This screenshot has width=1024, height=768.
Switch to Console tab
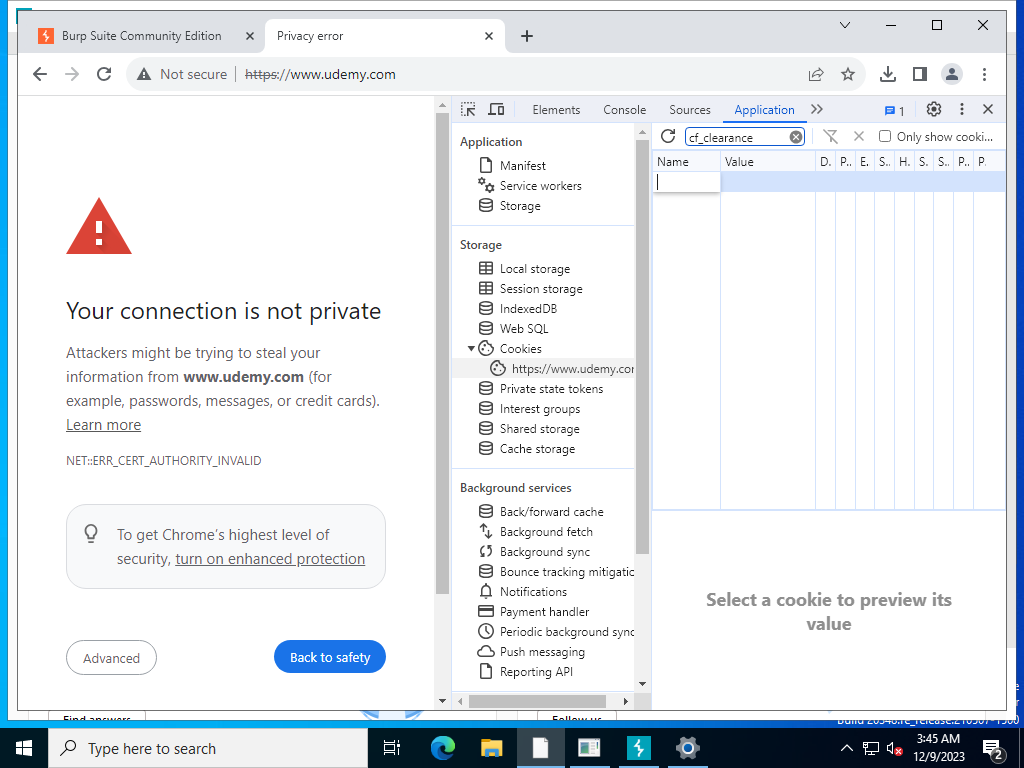point(624,110)
